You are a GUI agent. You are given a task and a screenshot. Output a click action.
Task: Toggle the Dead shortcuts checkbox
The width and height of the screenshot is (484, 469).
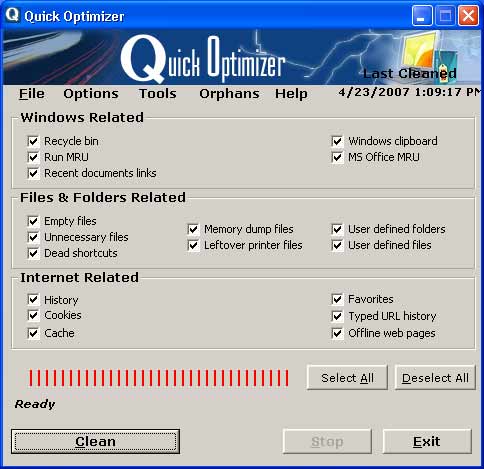pyautogui.click(x=33, y=253)
